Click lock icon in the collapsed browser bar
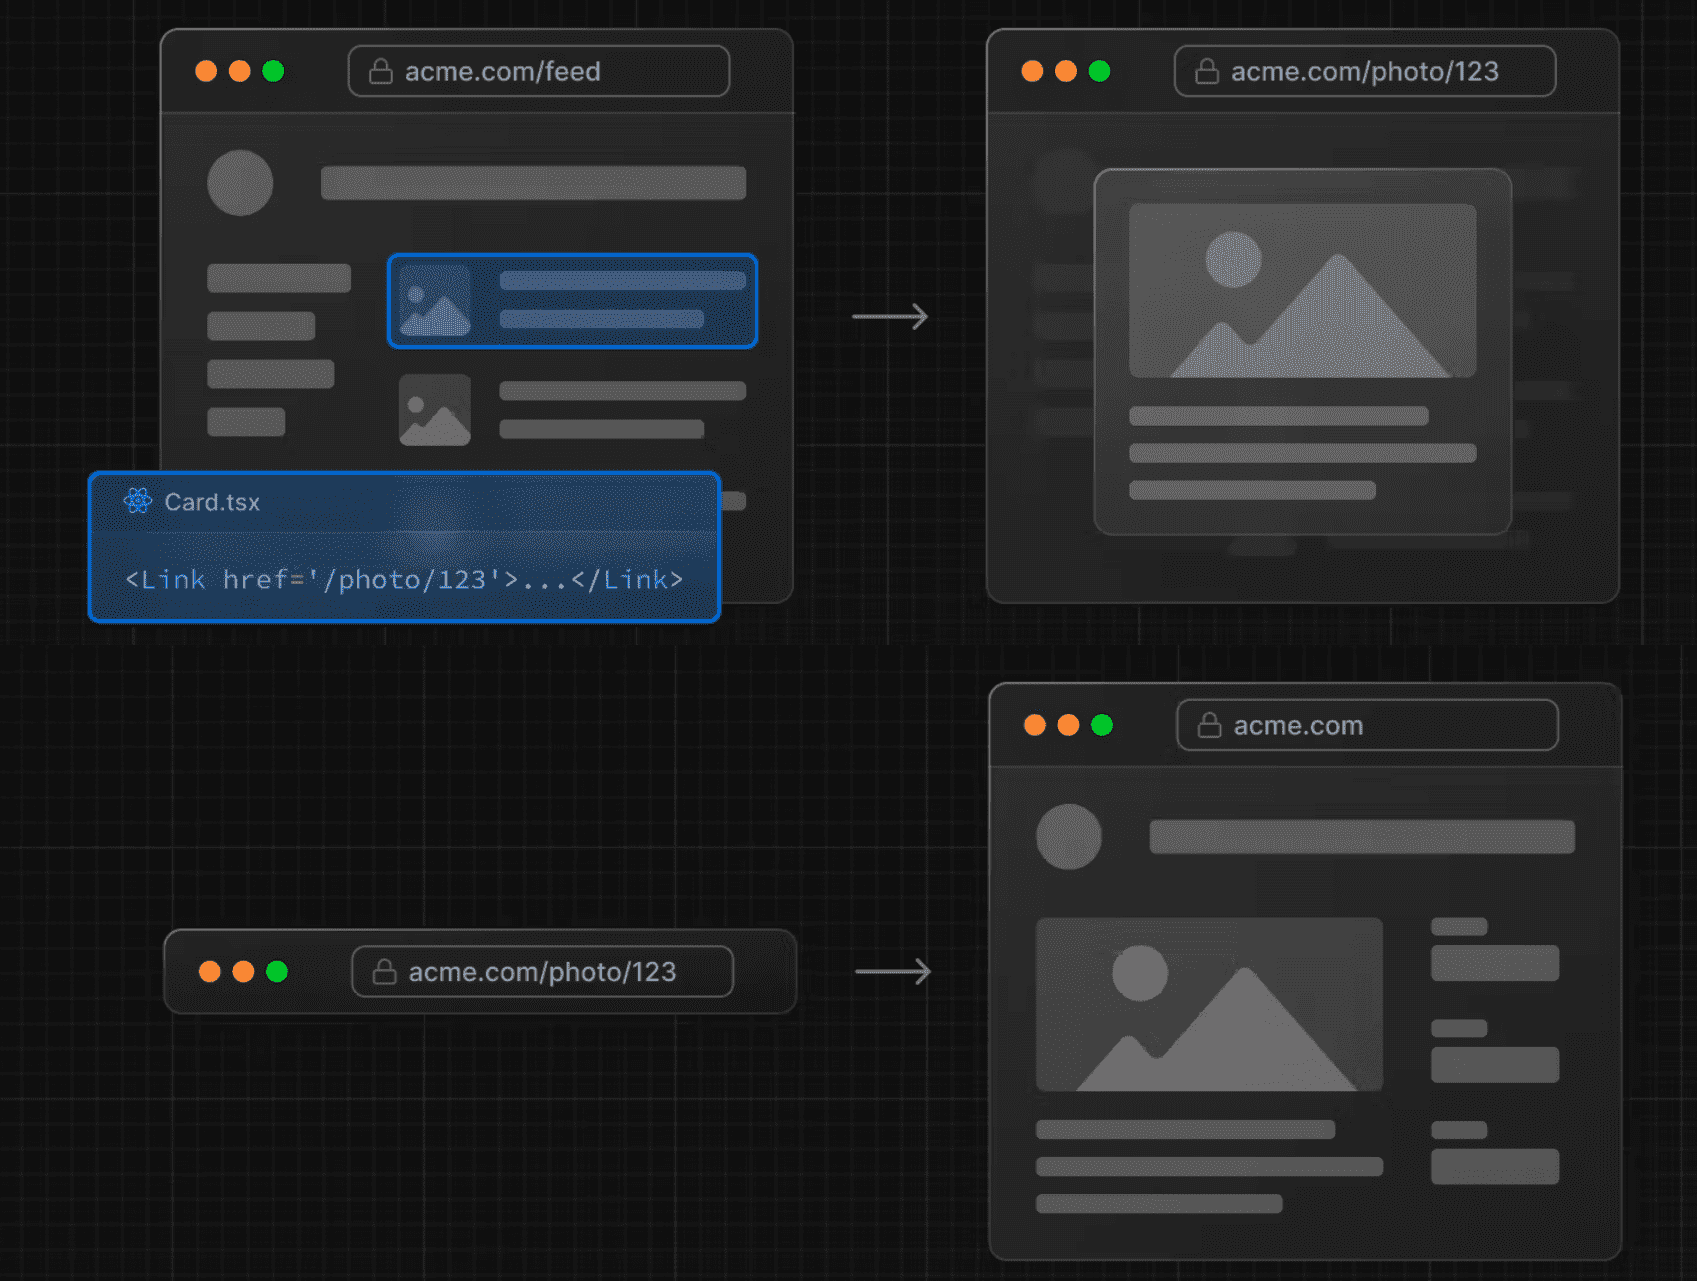 384,972
